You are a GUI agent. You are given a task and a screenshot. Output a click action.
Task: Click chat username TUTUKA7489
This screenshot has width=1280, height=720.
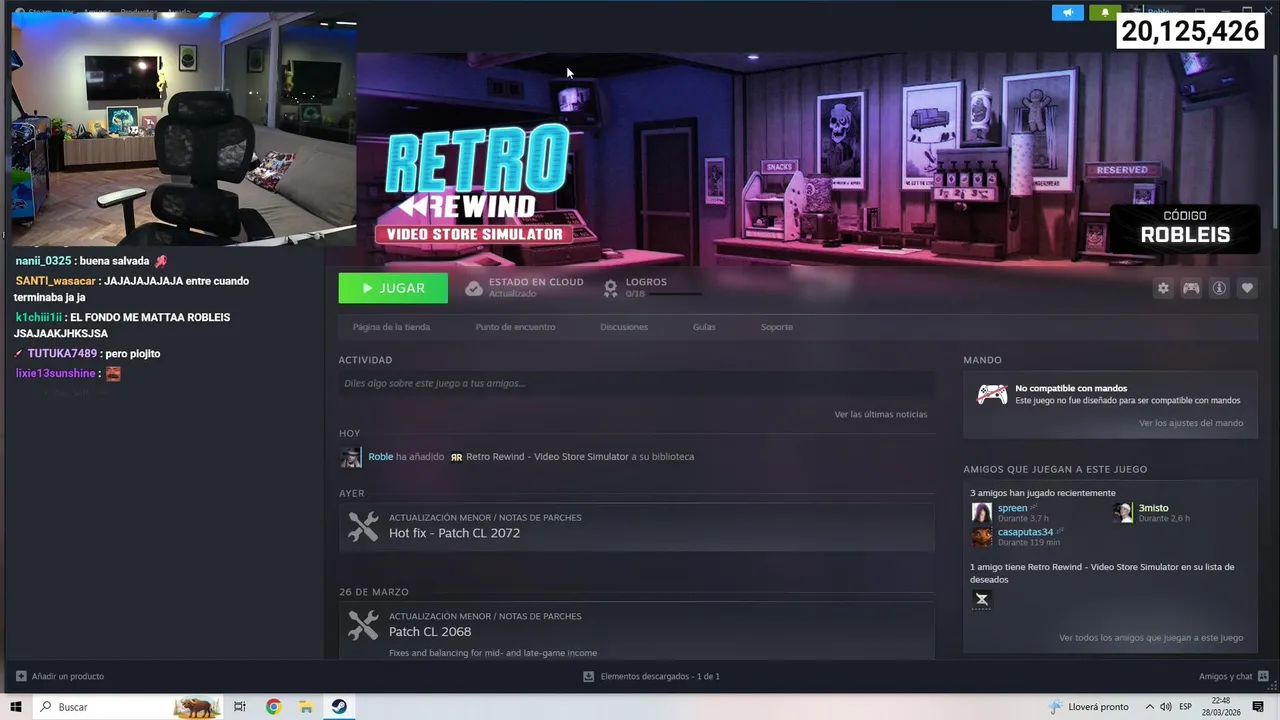coord(62,353)
